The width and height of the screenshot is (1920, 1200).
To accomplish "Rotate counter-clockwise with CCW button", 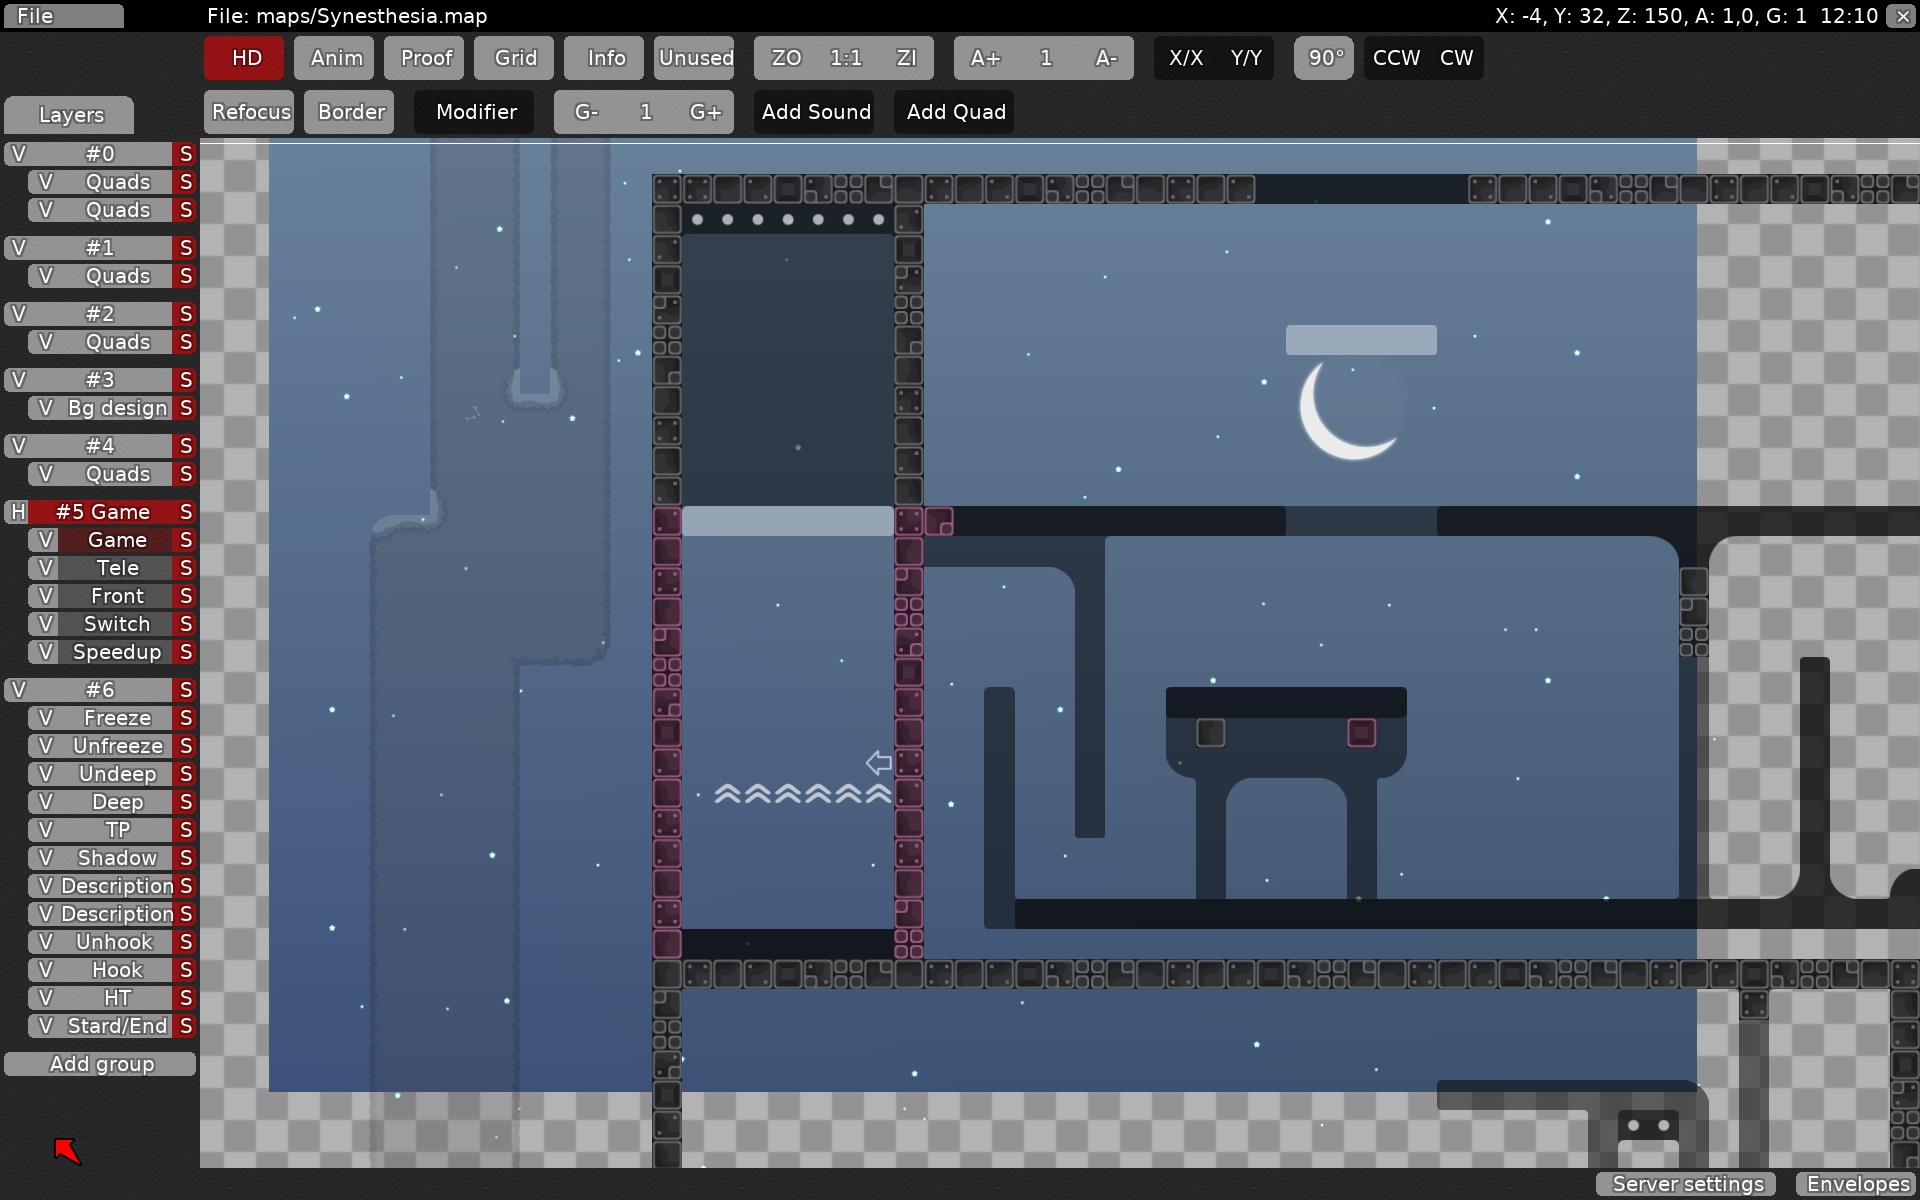I will (x=1396, y=58).
